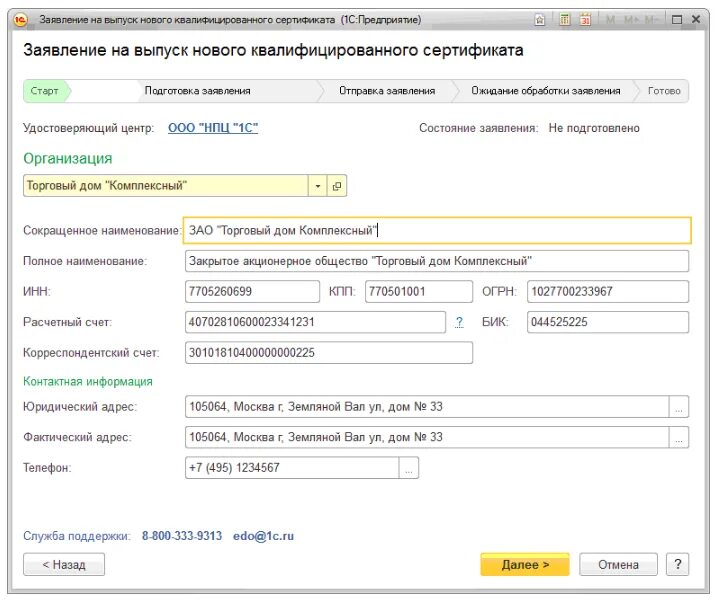Click the Телефон field
Screen dimensions: 715x600
[292, 468]
